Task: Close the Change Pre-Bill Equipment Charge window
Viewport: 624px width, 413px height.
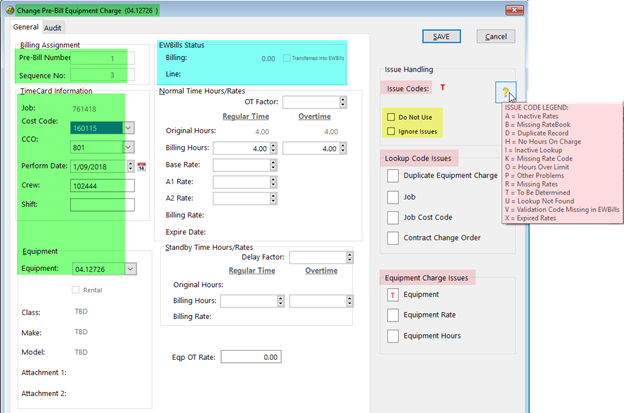Action: click(514, 10)
